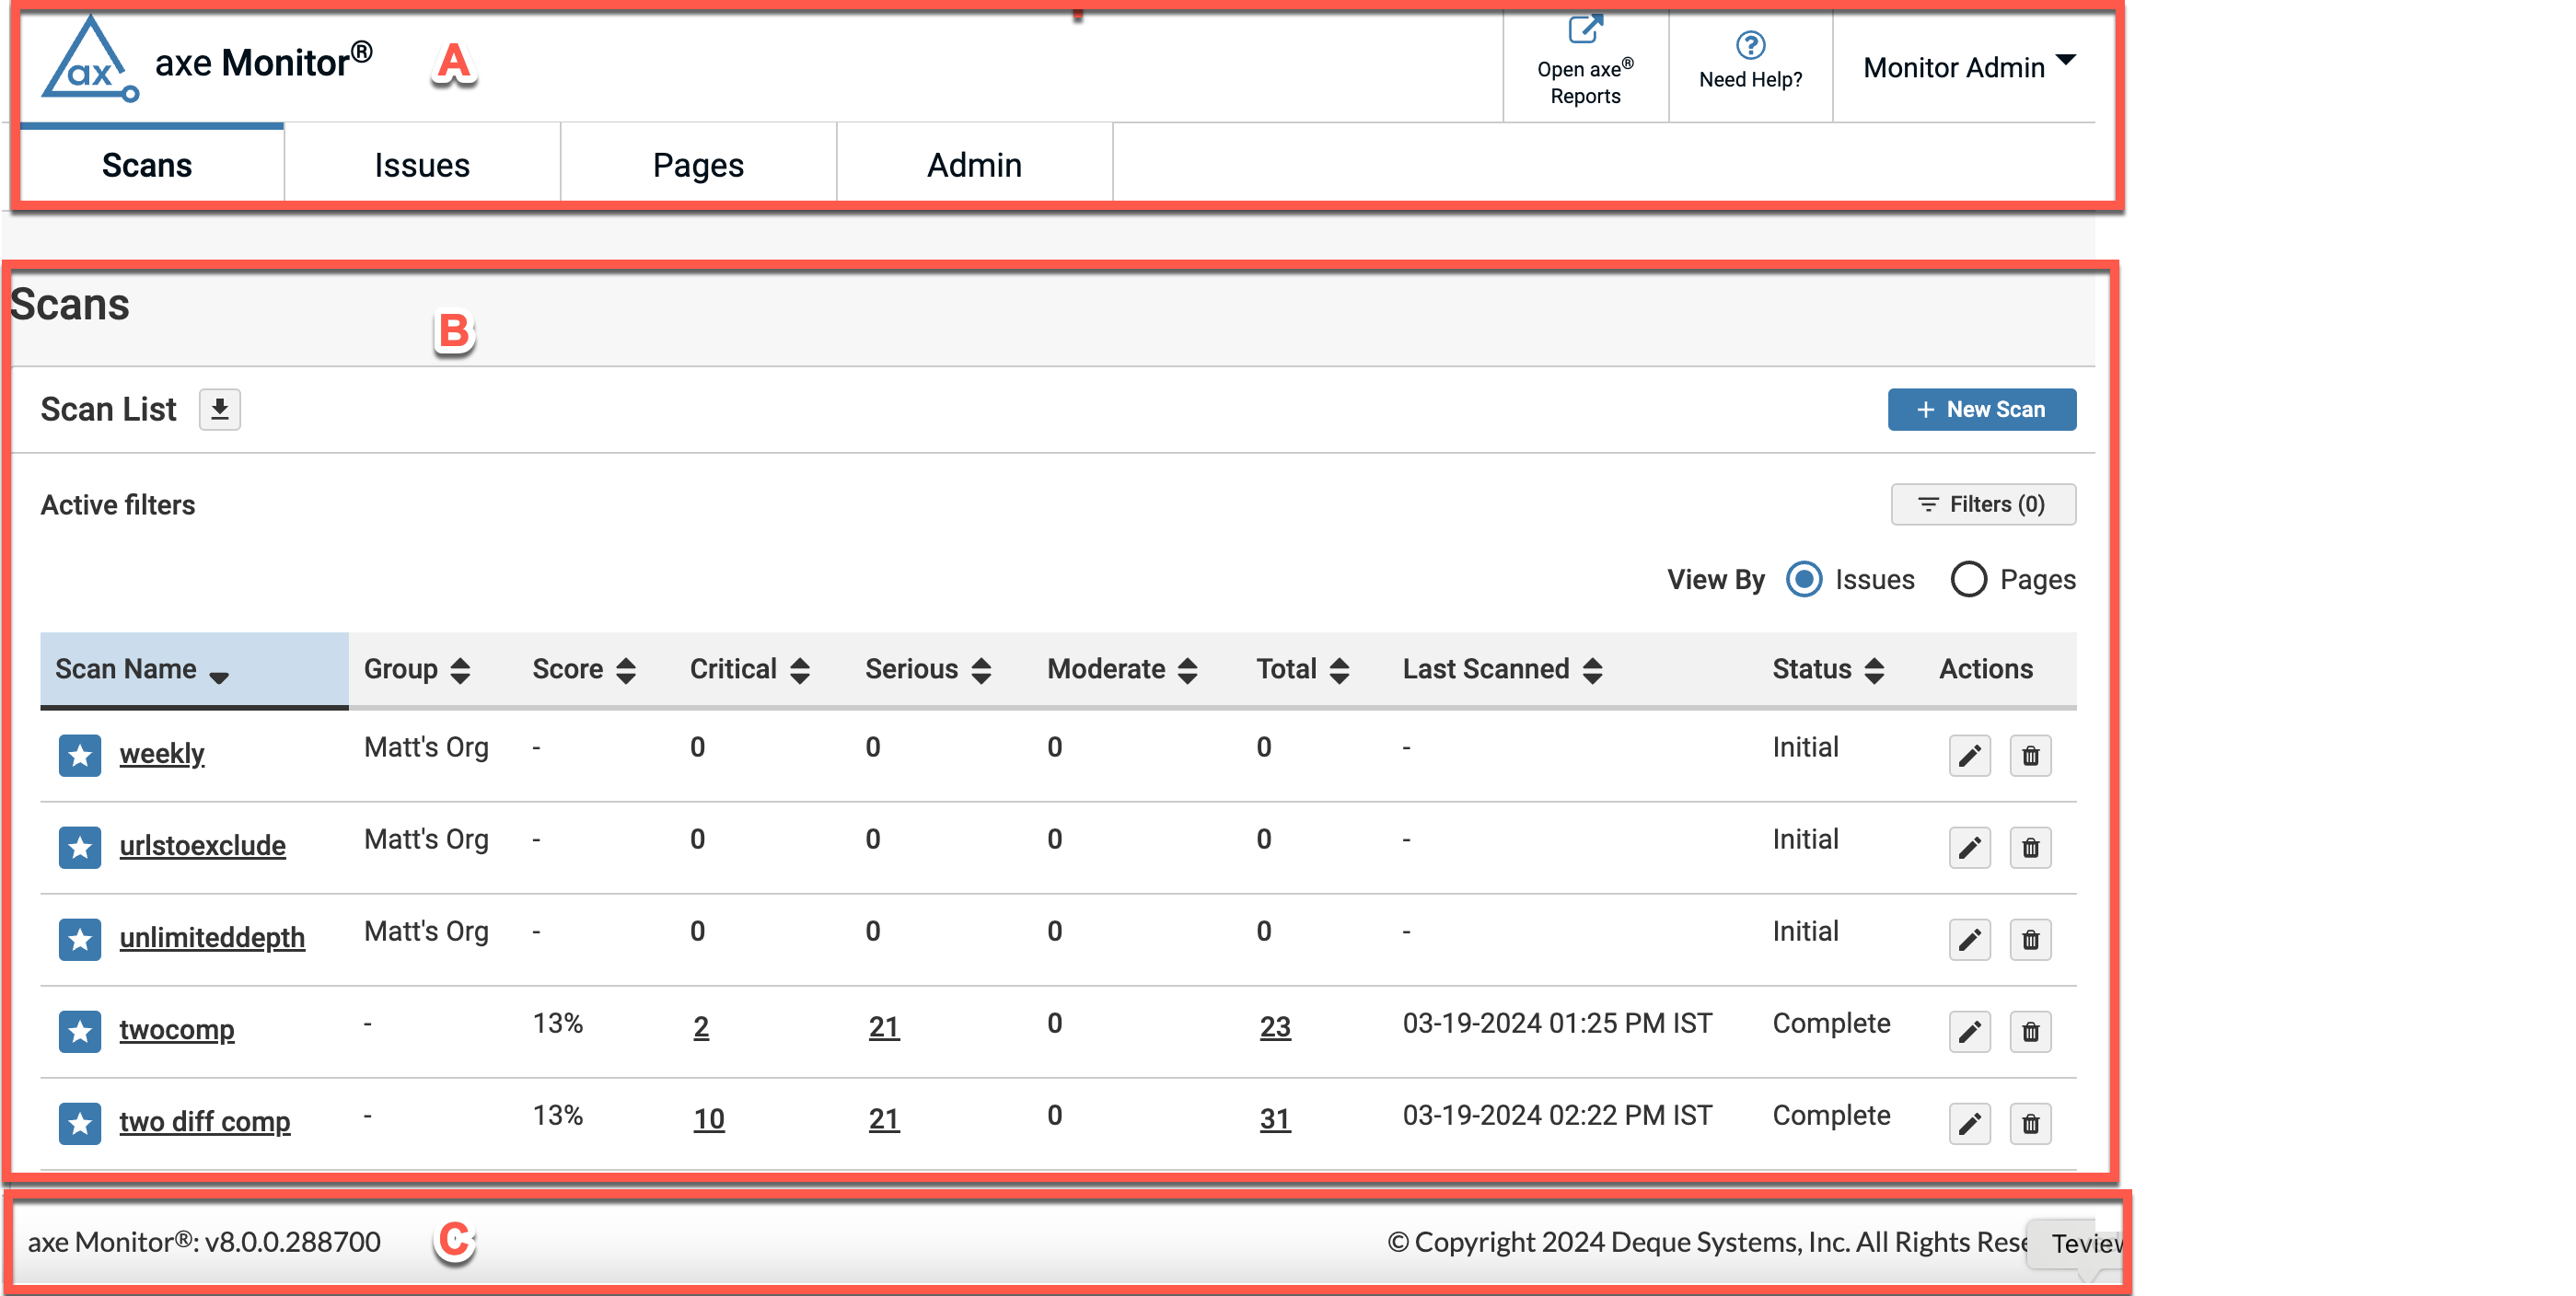The width and height of the screenshot is (2576, 1296).
Task: Edit the unlimiteddepth scan with pencil icon
Action: (1969, 940)
